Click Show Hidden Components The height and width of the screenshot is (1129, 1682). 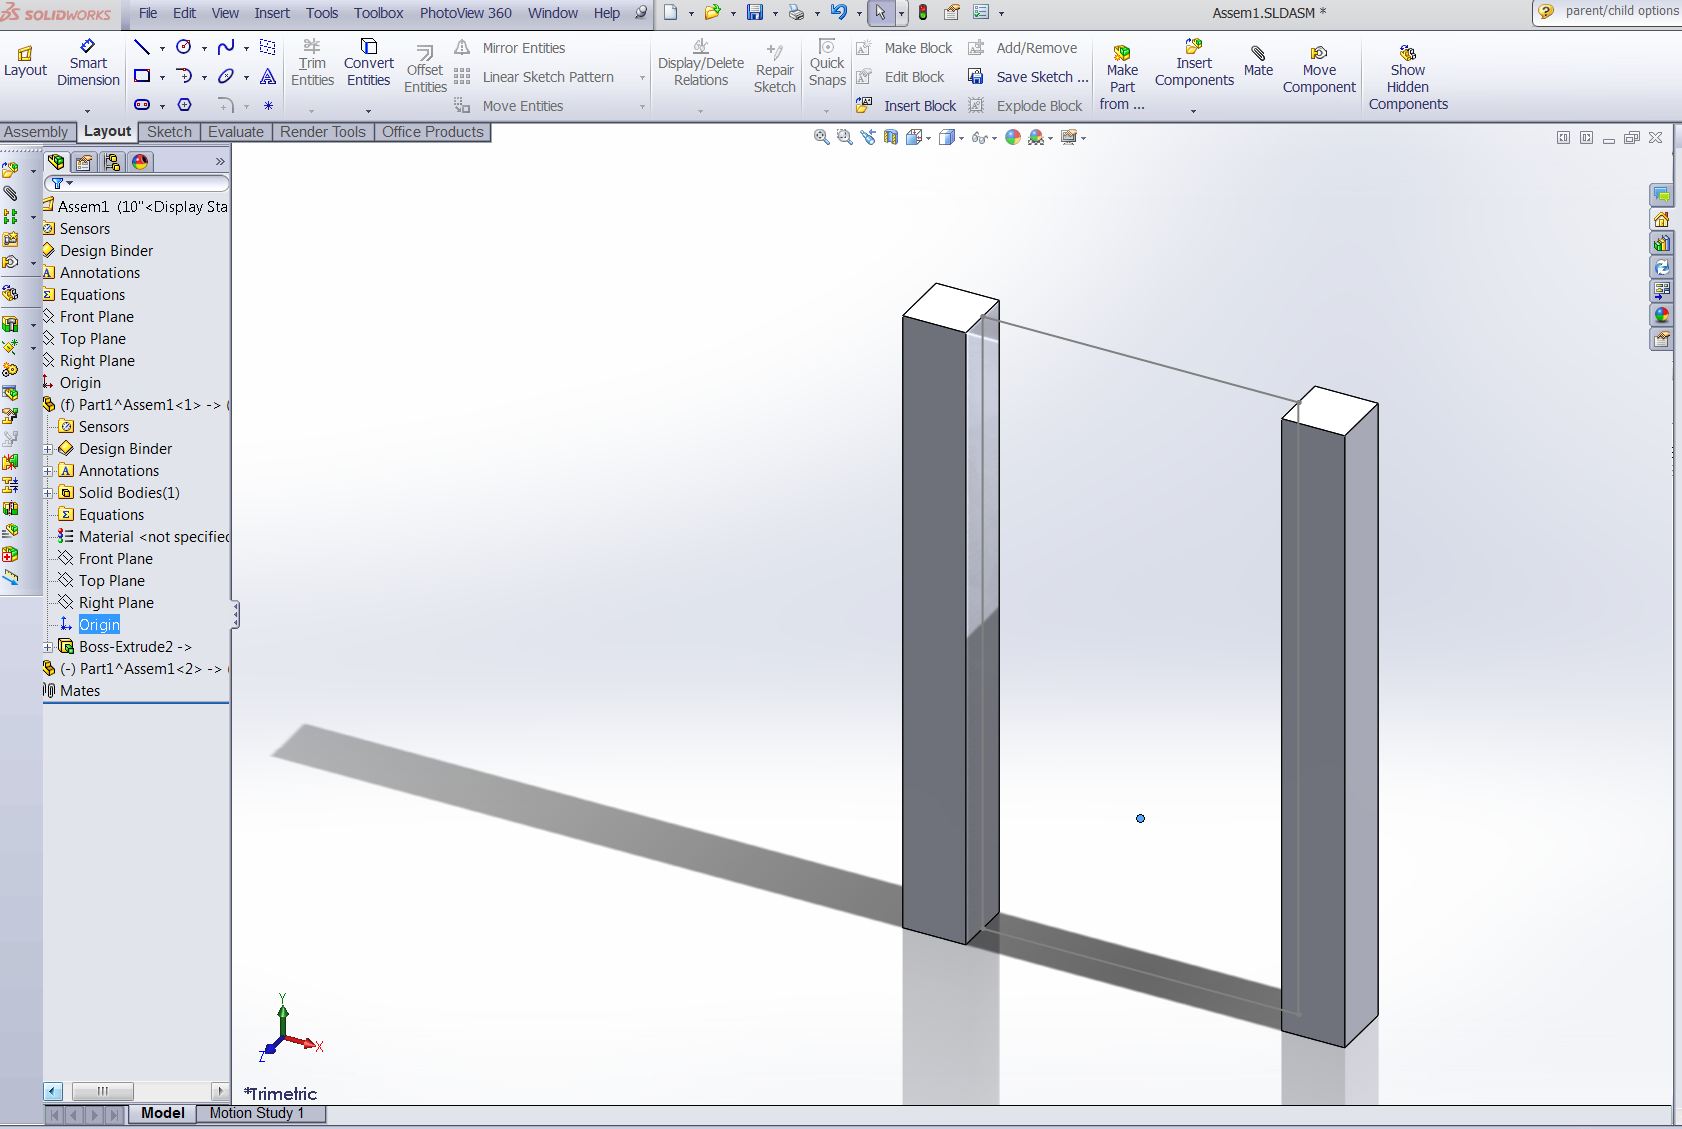[1408, 78]
